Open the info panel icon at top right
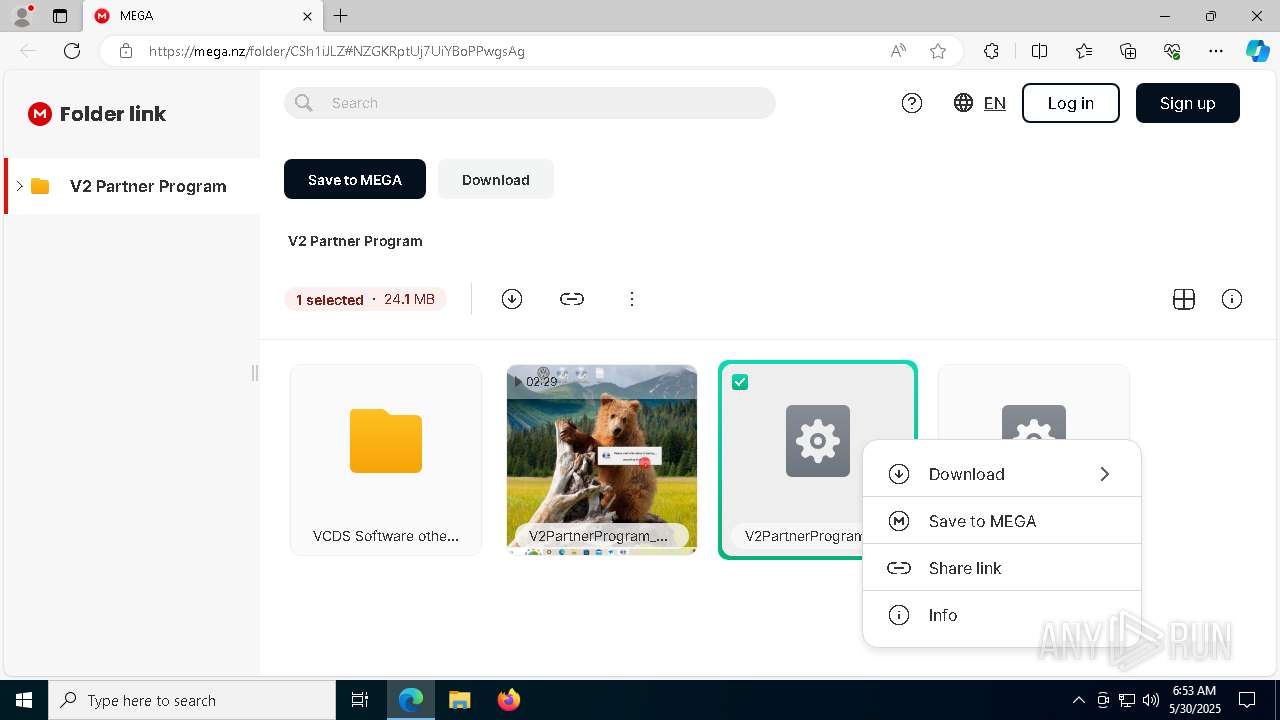The image size is (1280, 720). [x=1232, y=299]
